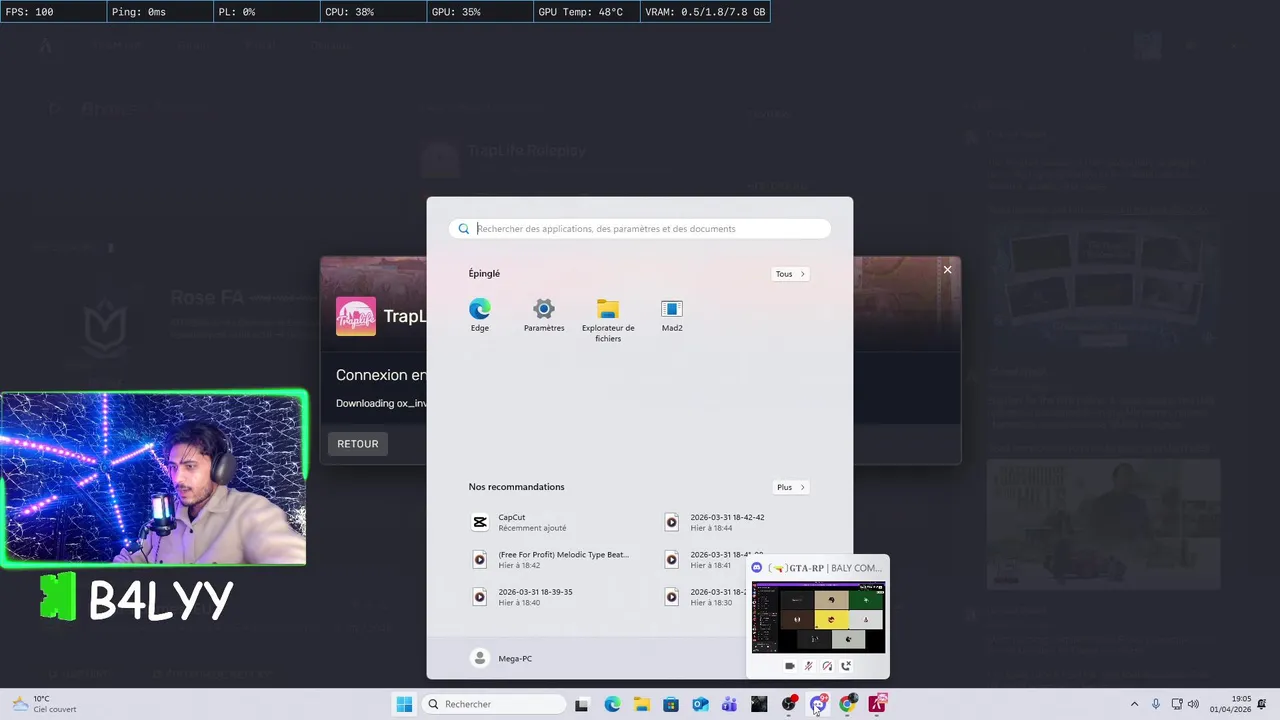The width and height of the screenshot is (1280, 720).
Task: Open the weather widget showing 10°C
Action: point(44,704)
